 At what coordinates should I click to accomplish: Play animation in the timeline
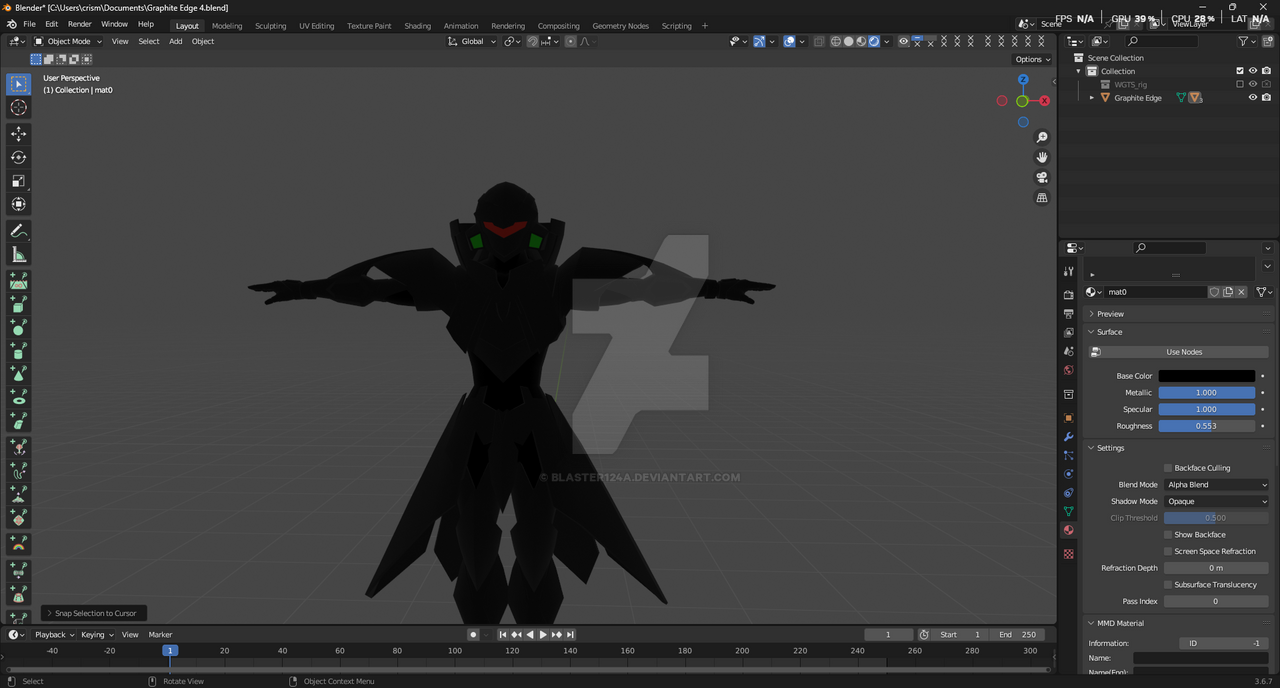543,634
